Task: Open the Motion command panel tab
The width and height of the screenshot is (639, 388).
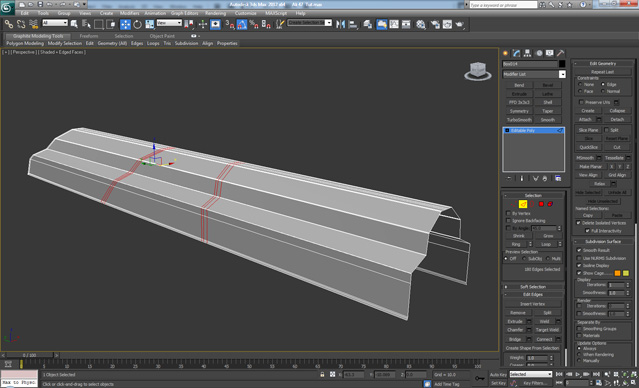Action: (539, 53)
